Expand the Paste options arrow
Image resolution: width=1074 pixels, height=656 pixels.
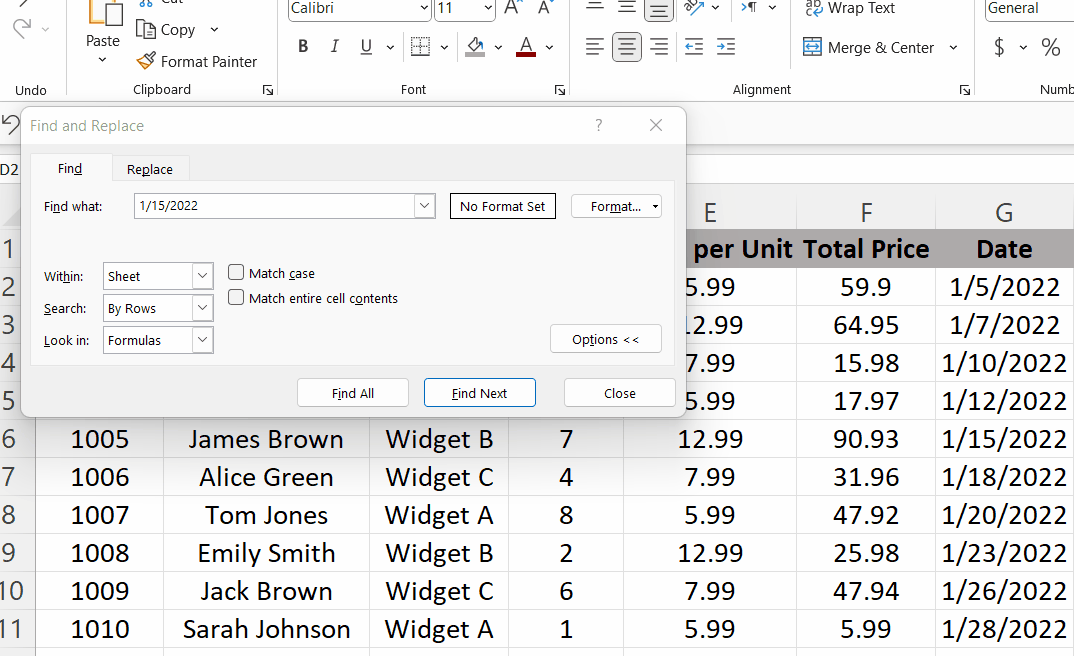[102, 60]
